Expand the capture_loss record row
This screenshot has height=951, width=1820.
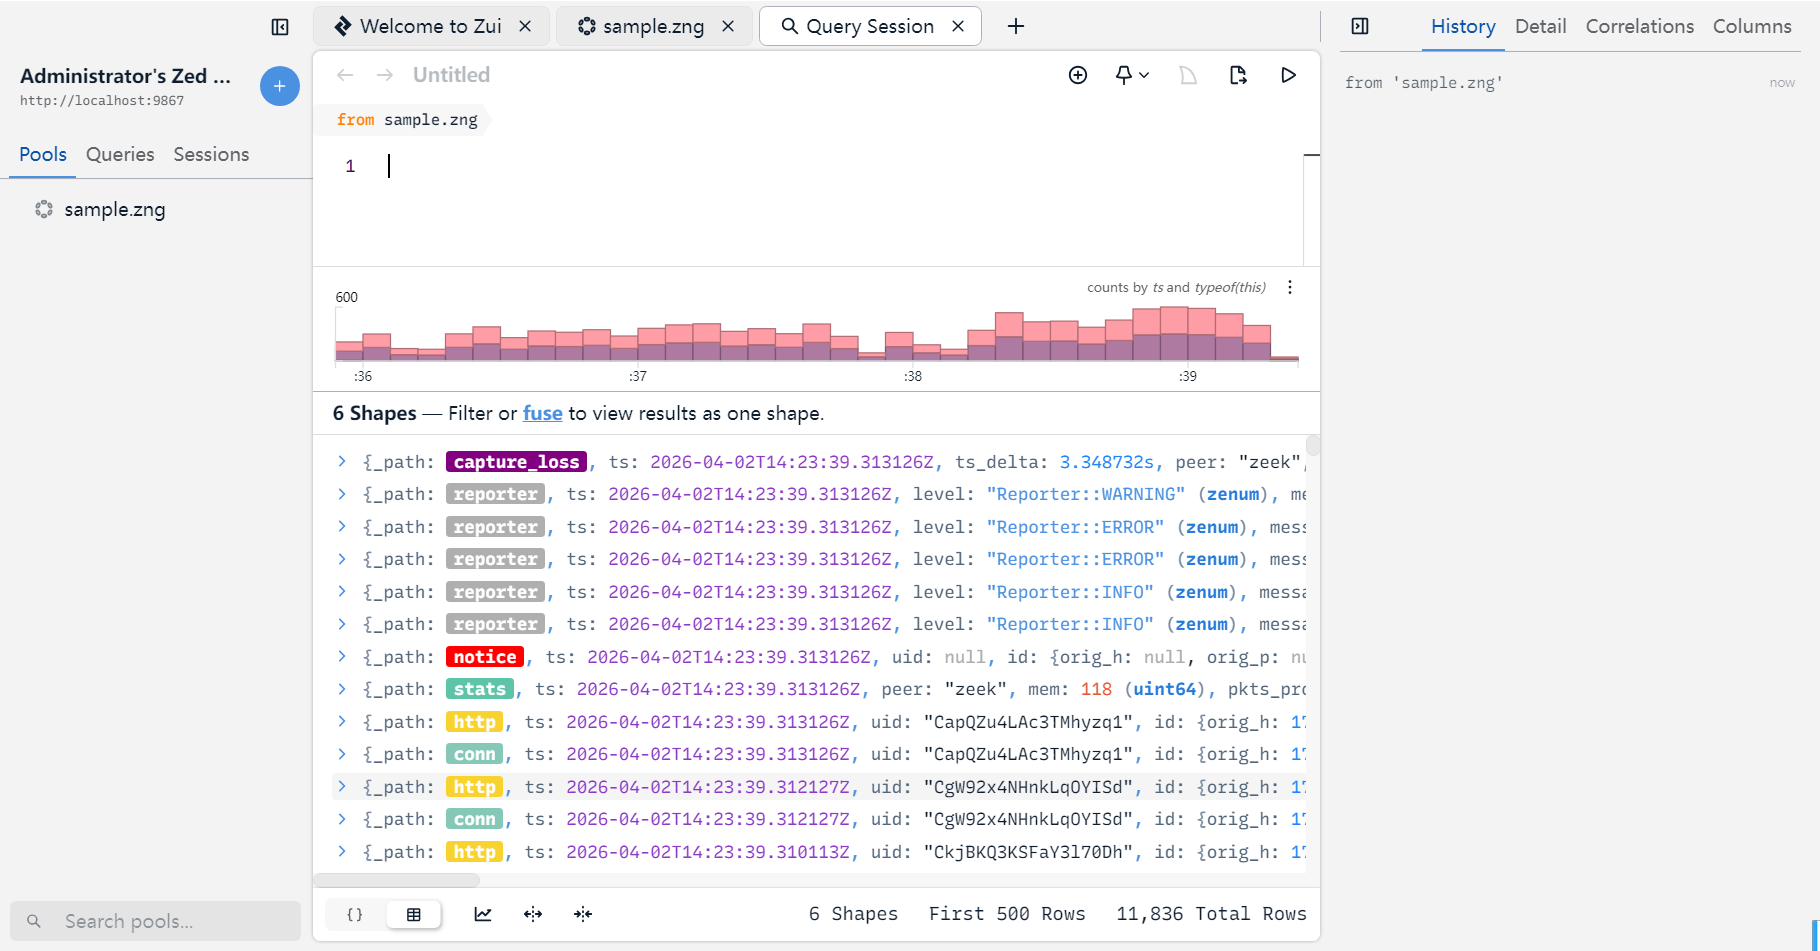point(342,462)
